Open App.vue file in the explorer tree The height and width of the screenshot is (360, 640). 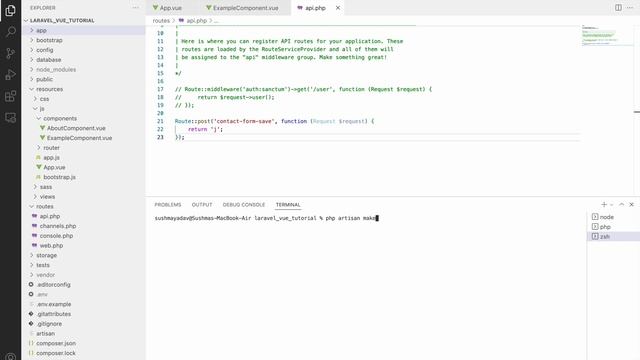[83, 167]
